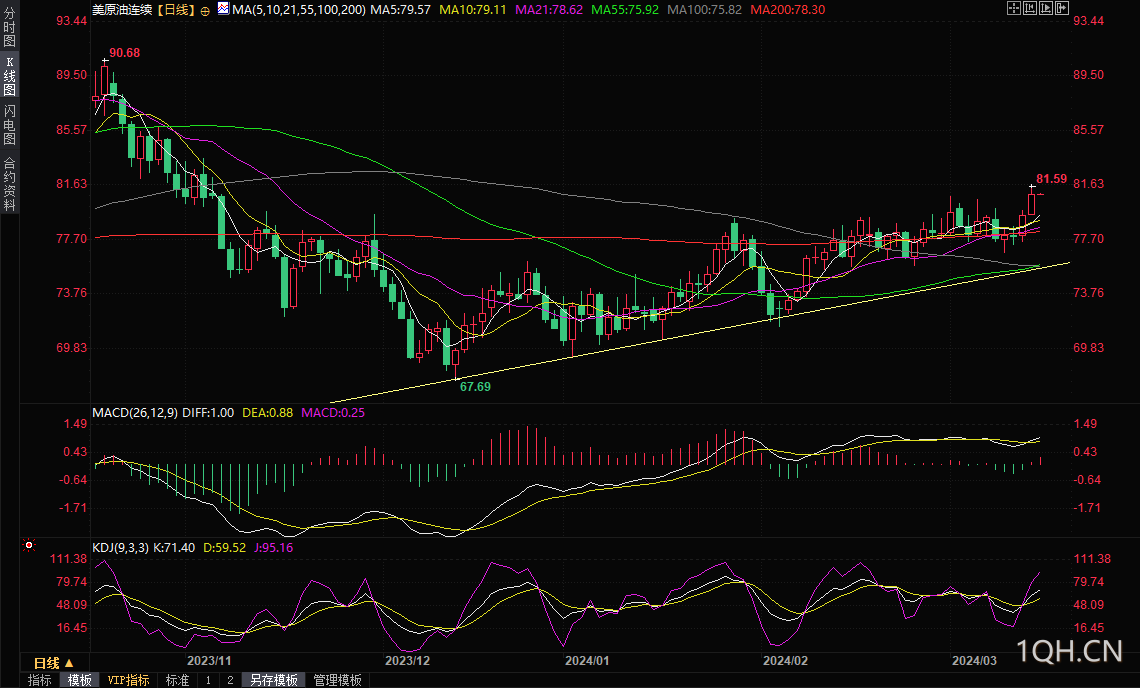This screenshot has width=1140, height=688.
Task: Click the 2023/11 date label on time axis
Action: pyautogui.click(x=209, y=660)
